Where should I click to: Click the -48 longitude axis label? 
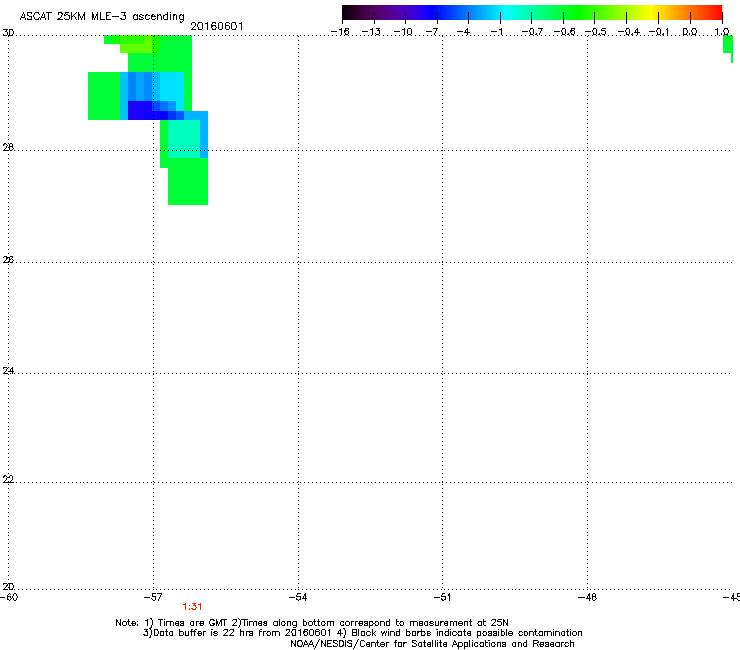588,597
